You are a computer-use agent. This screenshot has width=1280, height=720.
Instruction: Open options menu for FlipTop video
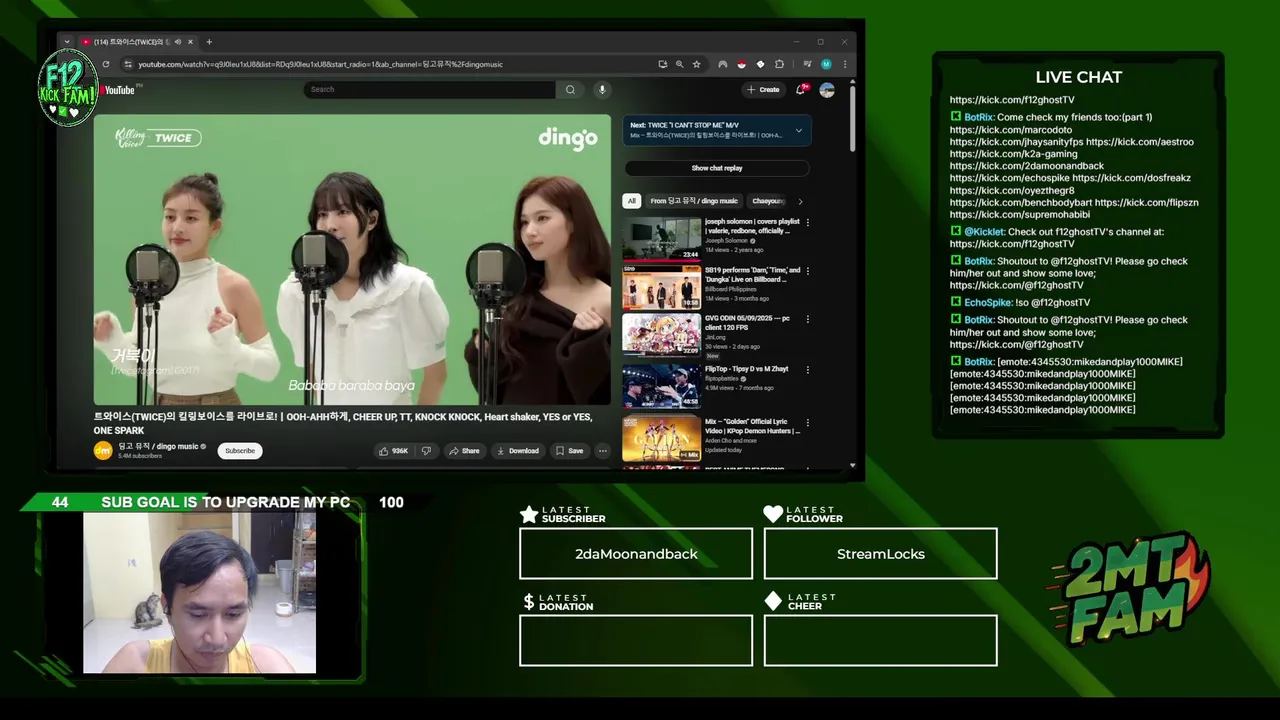click(808, 370)
